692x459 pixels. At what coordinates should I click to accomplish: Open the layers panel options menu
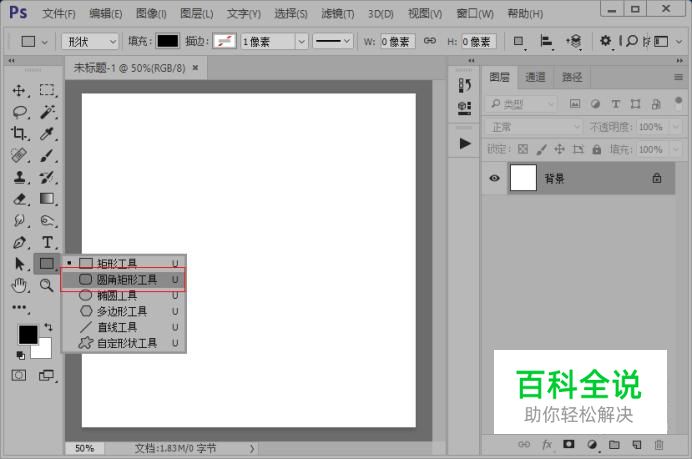678,77
